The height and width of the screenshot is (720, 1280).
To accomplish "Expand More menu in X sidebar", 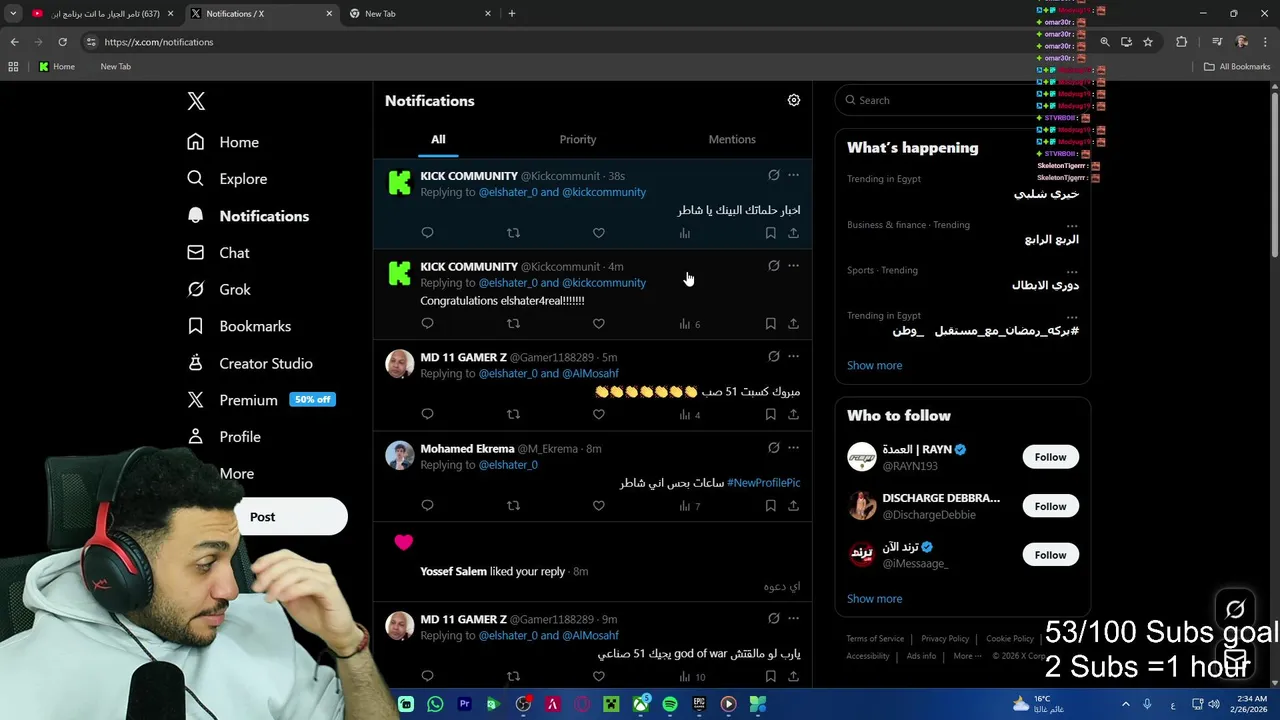I will click(237, 474).
